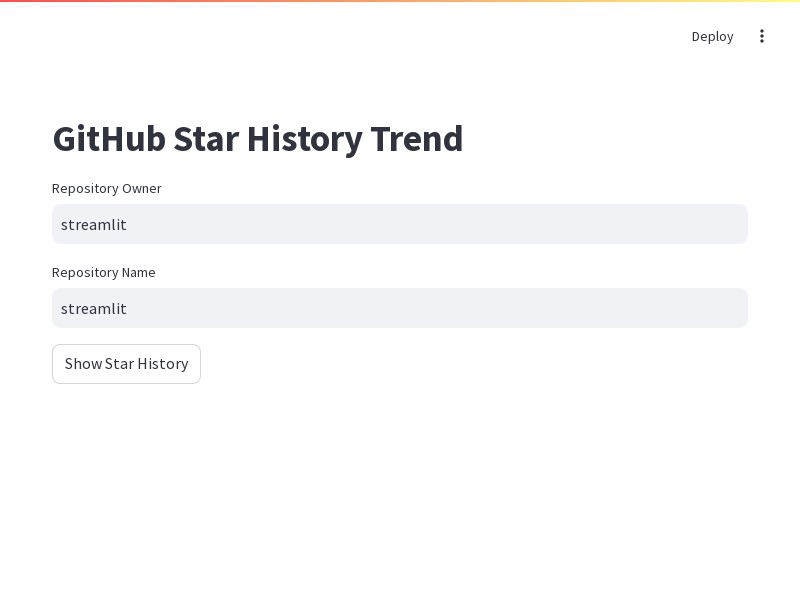Click the Show Star History button
The image size is (800, 600).
tap(127, 364)
